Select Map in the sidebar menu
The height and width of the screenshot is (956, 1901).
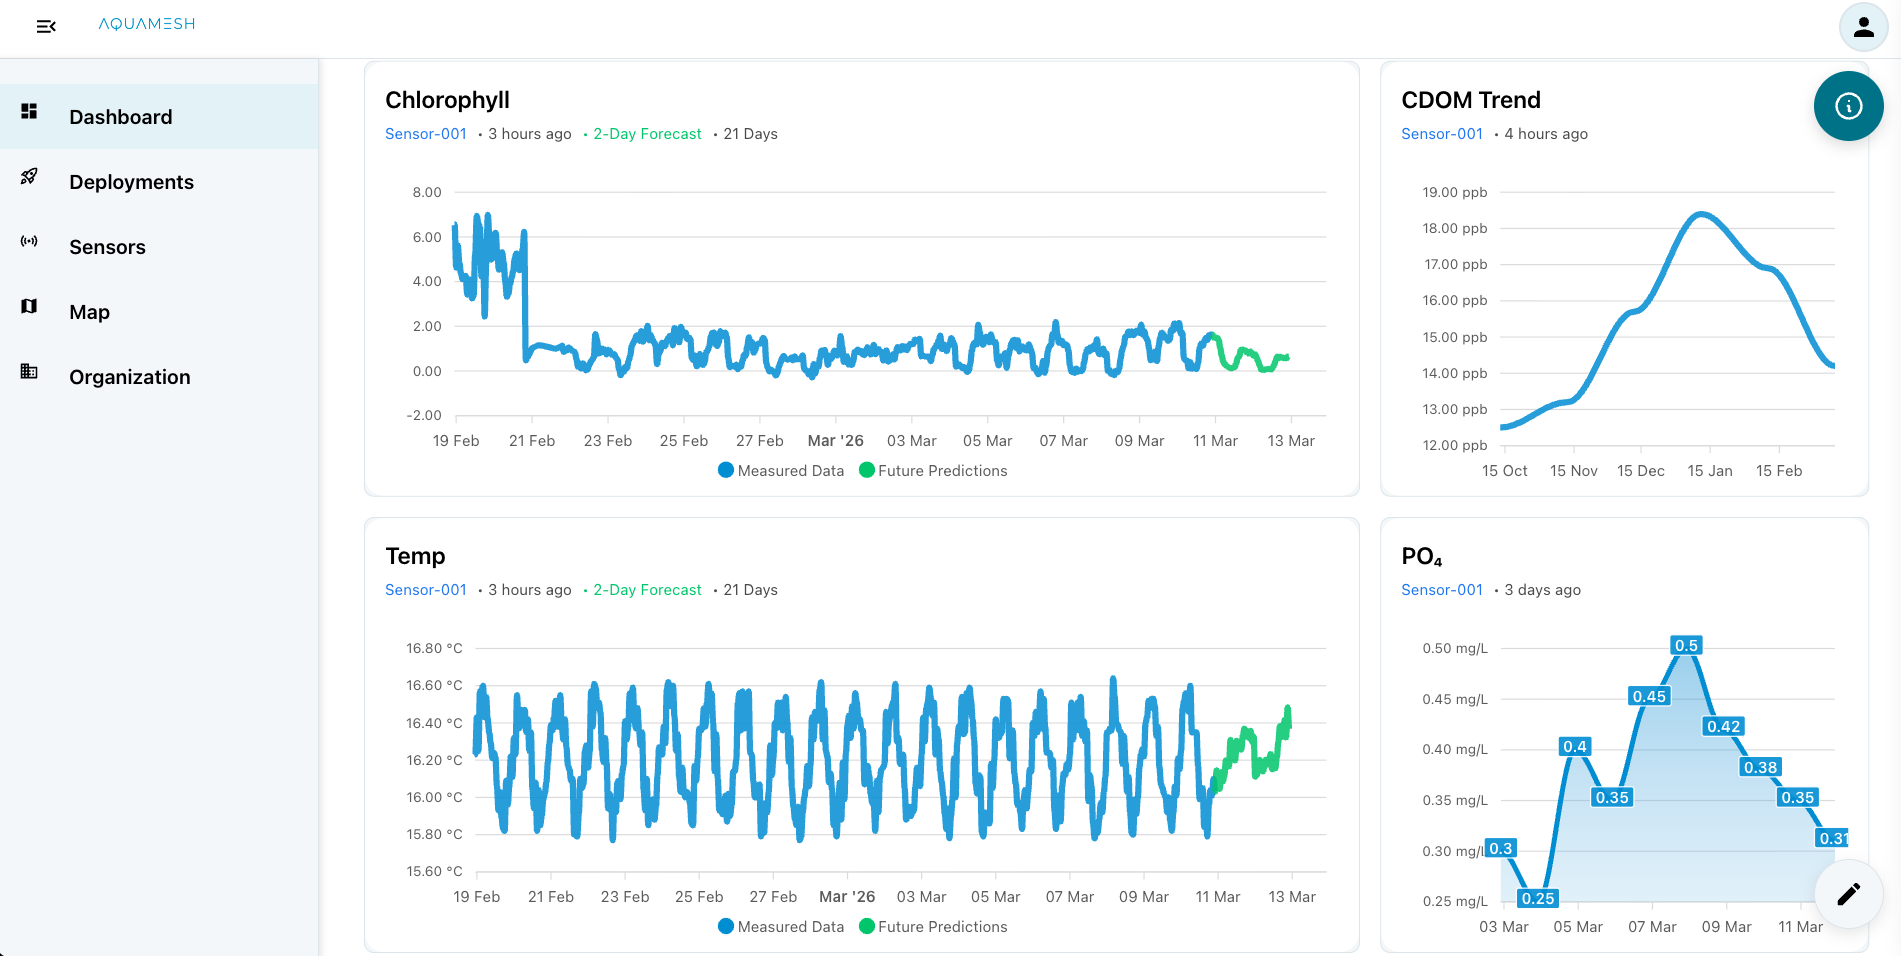[90, 311]
